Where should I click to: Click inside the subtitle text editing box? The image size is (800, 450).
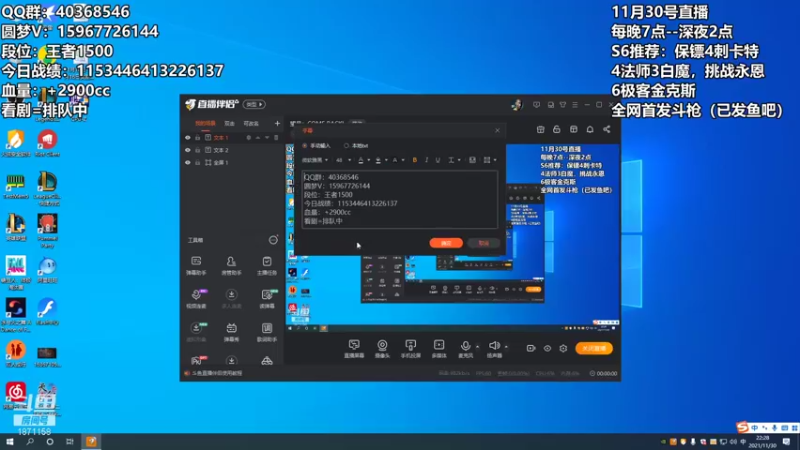(399, 199)
